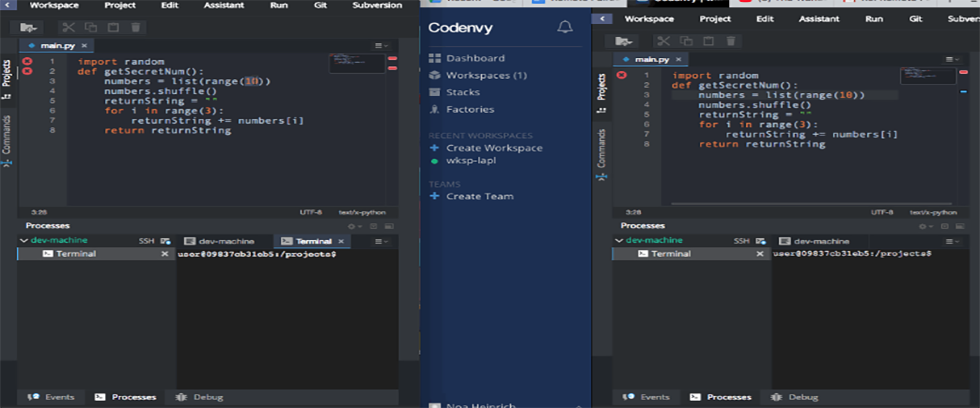Open the editor tab list menu in right IDE
This screenshot has height=408, width=980.
(x=952, y=59)
